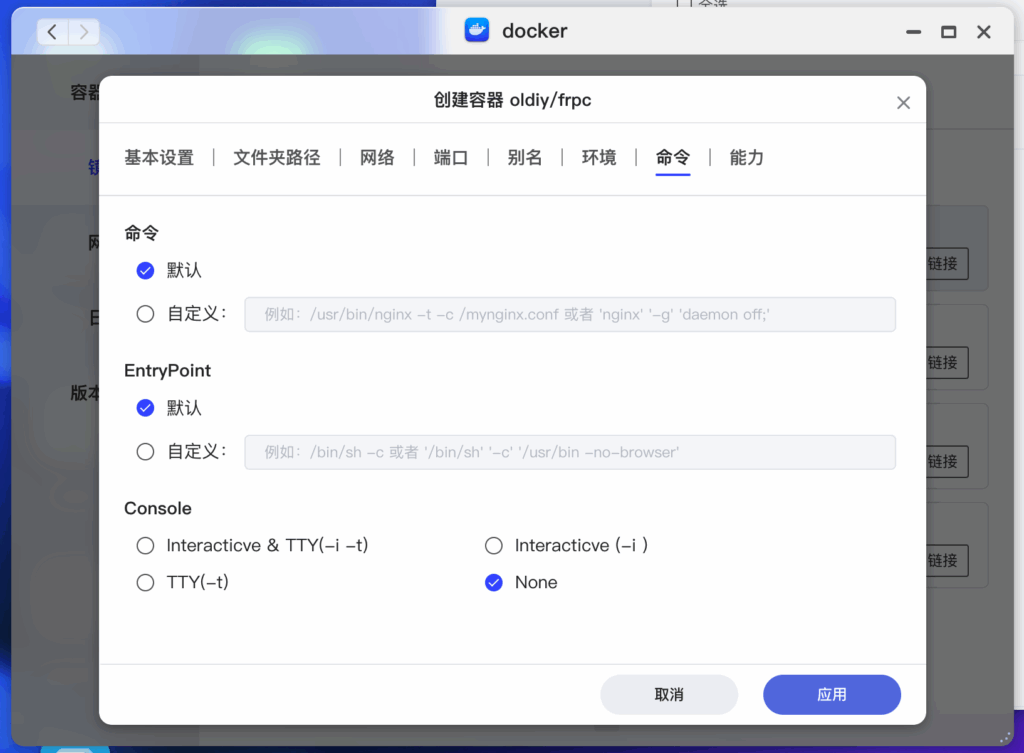Click the forward navigation arrow

[84, 31]
